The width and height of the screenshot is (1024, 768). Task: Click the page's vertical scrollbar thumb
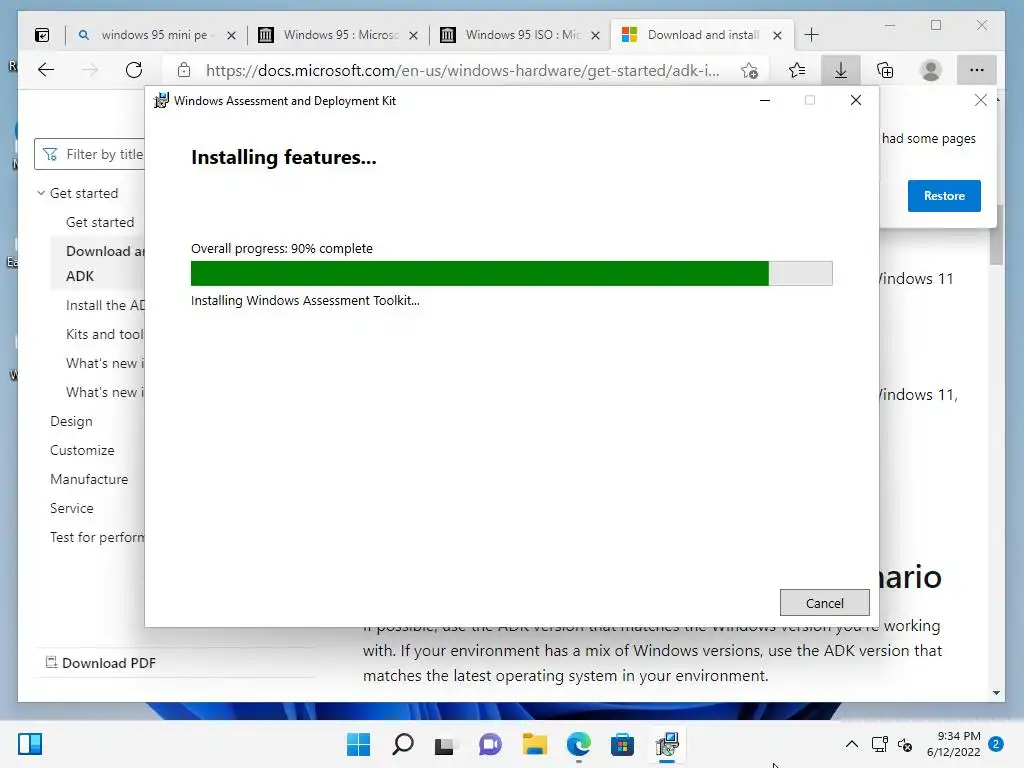[996, 235]
